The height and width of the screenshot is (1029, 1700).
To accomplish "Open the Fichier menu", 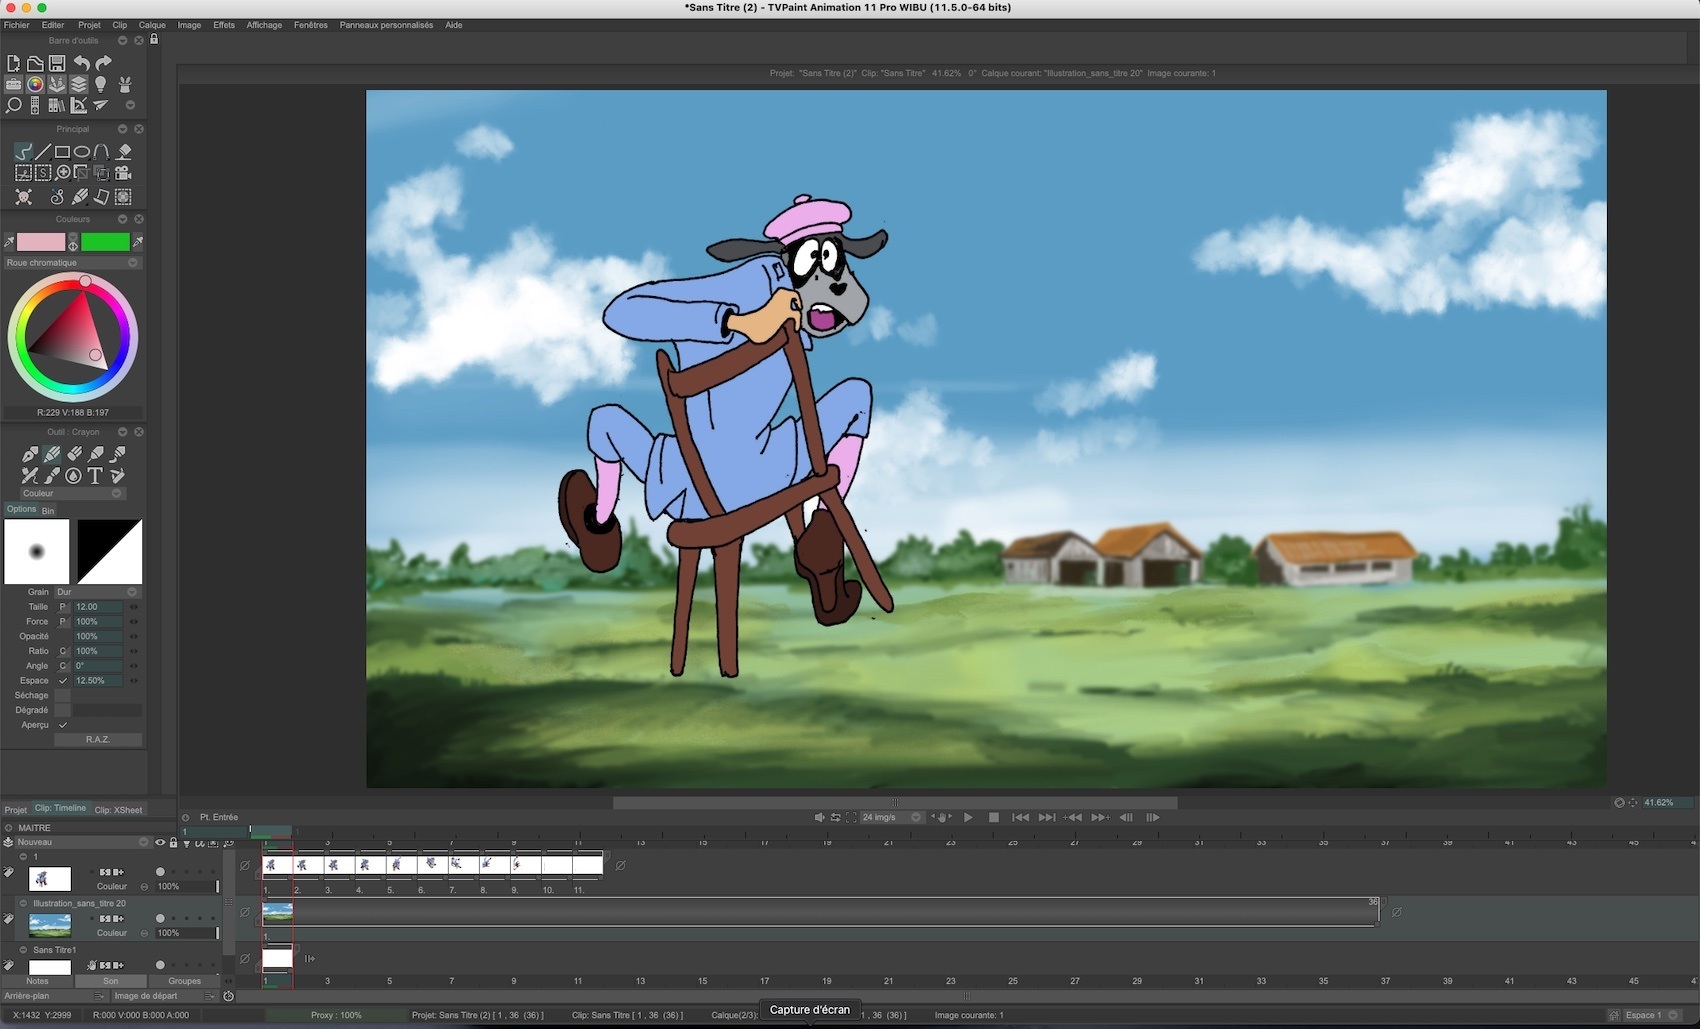I will [x=17, y=25].
